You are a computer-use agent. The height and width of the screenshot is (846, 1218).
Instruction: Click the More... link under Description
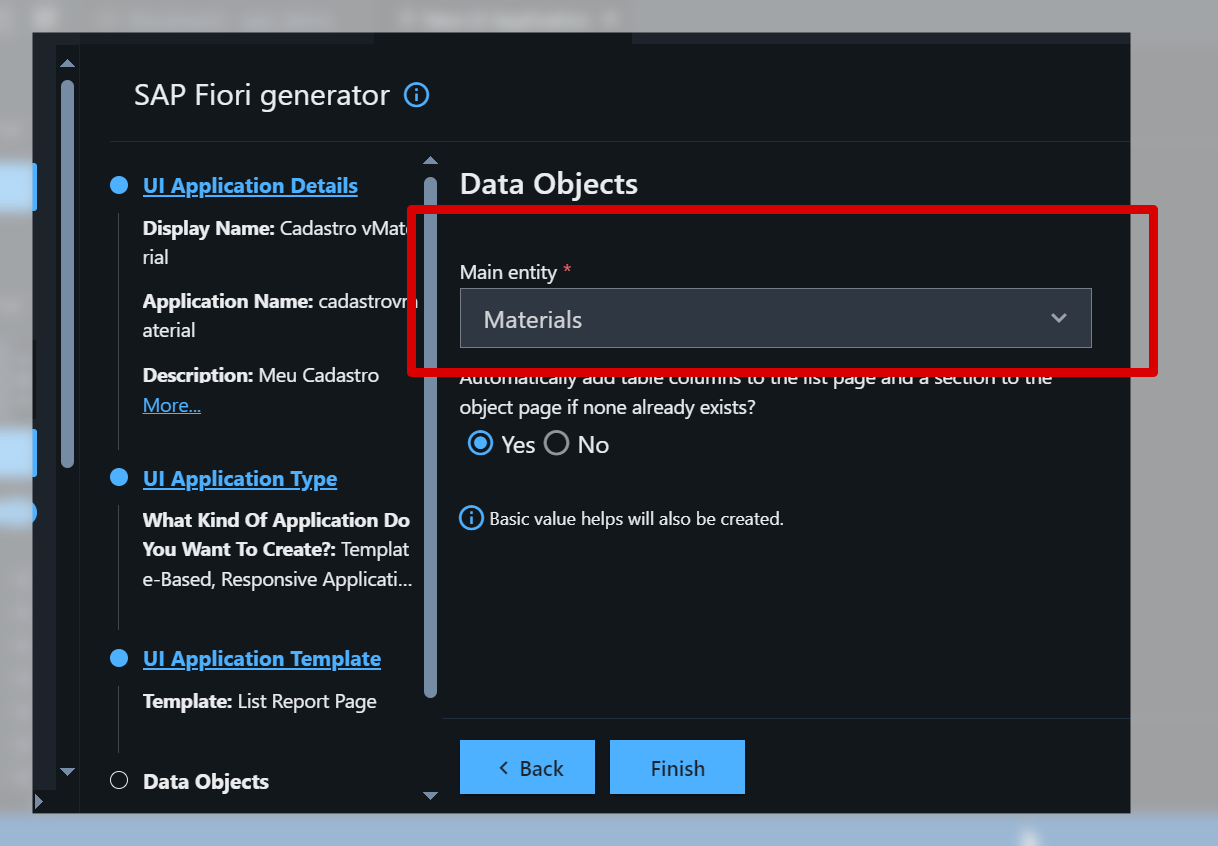(x=172, y=405)
